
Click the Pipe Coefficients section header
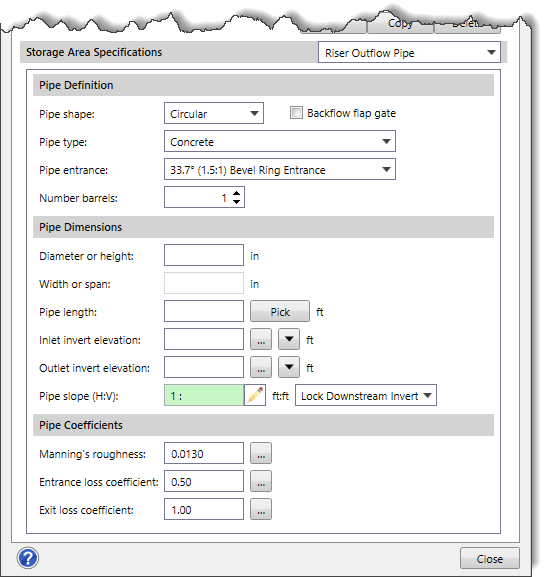tap(263, 425)
